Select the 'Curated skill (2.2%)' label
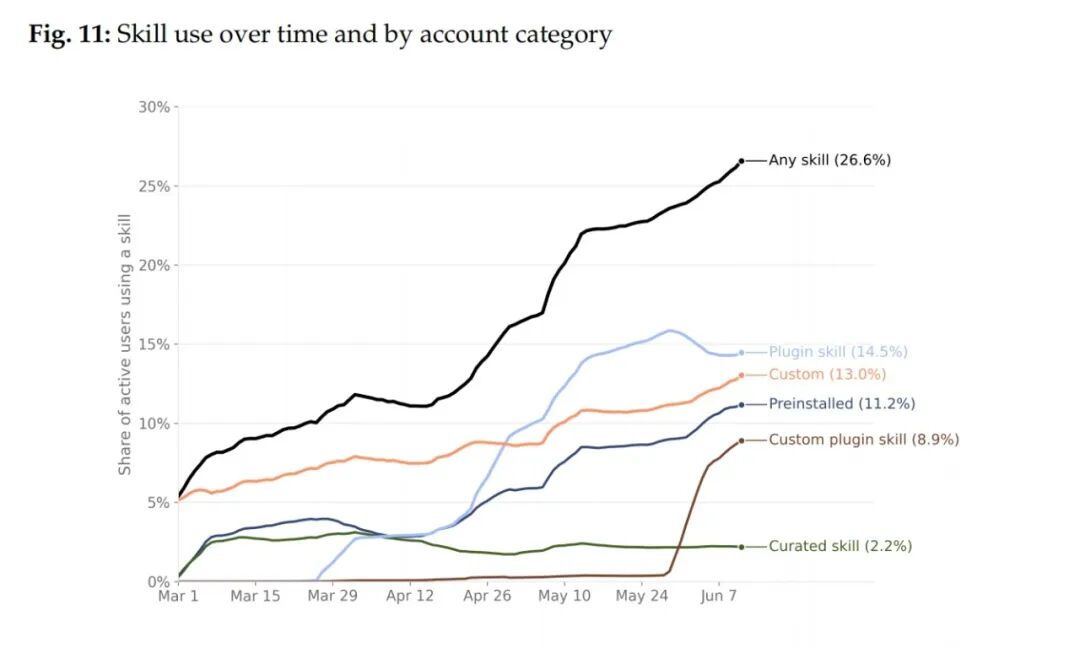 tap(840, 546)
